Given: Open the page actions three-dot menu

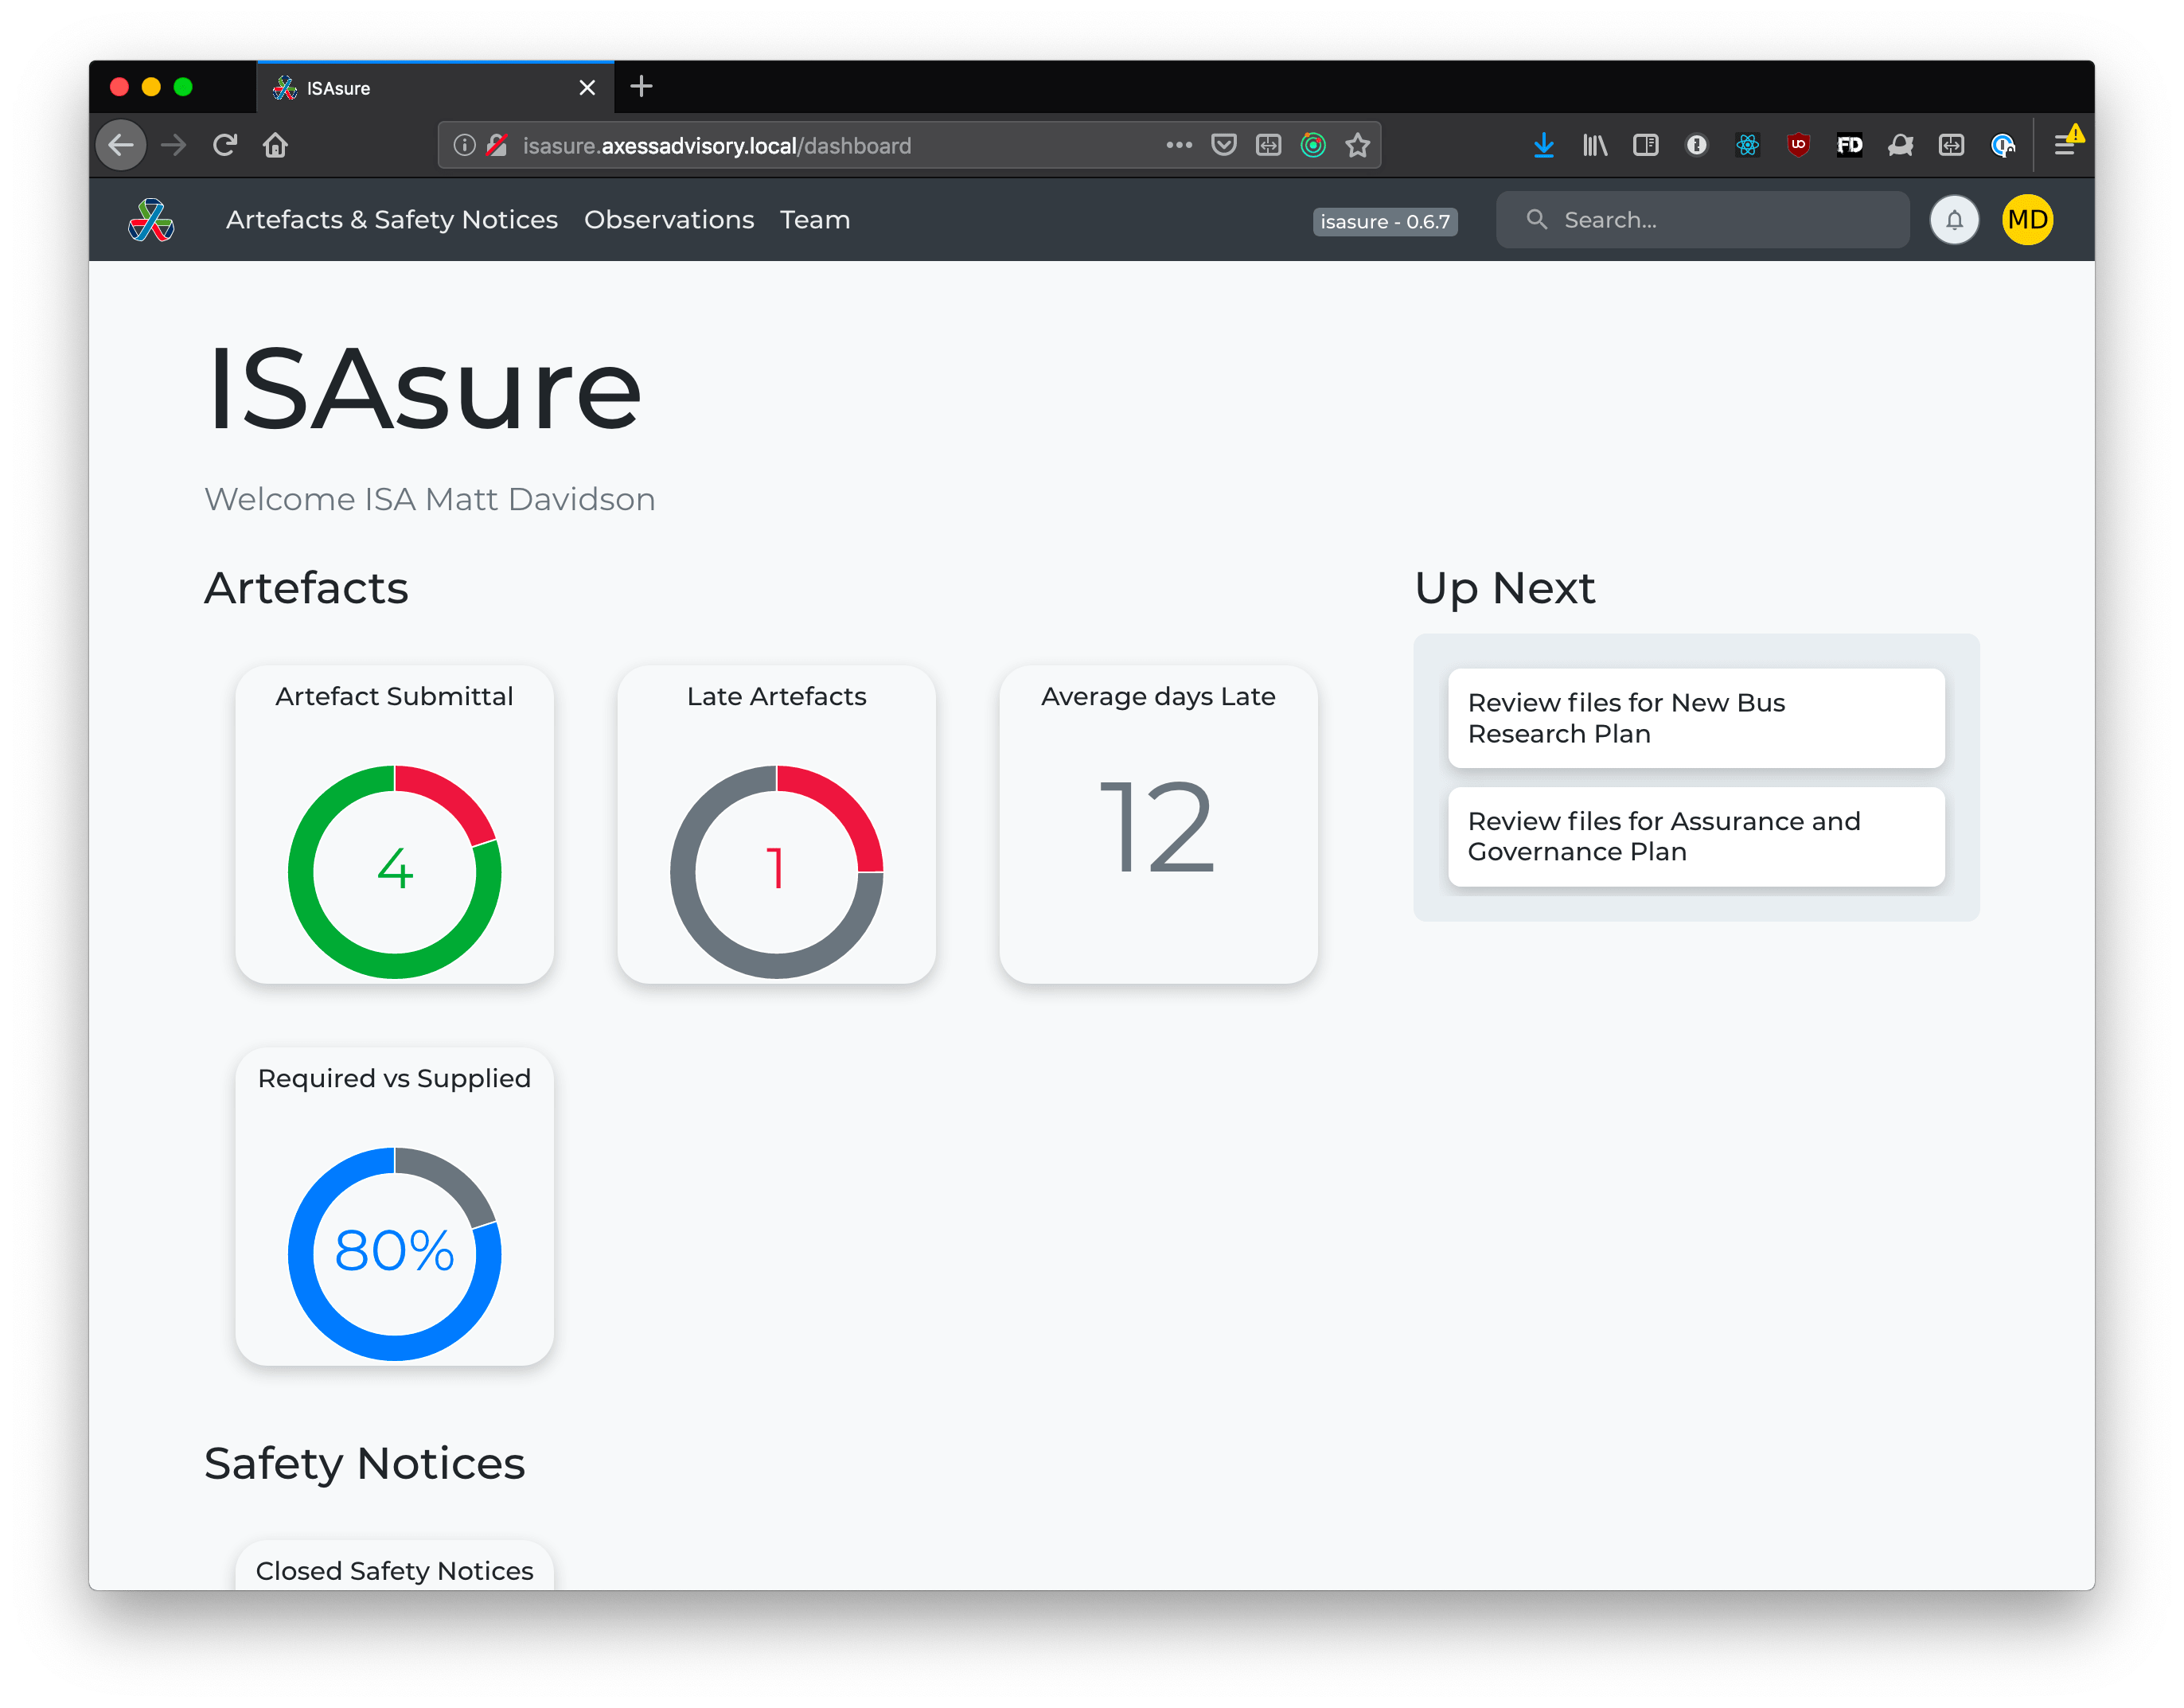Looking at the screenshot, I should coord(1179,146).
